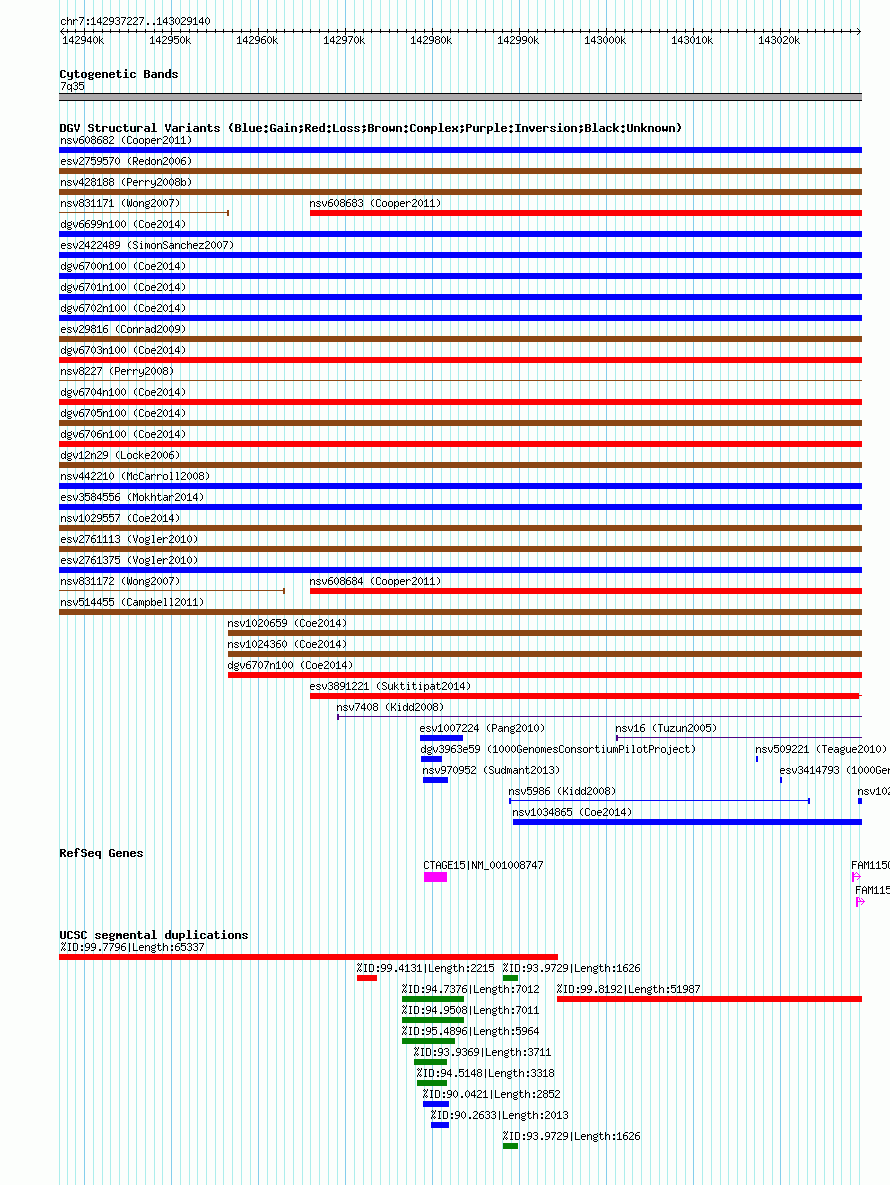
Task: Select nsv970952 (Sudmant2013) label
Action: tap(491, 771)
